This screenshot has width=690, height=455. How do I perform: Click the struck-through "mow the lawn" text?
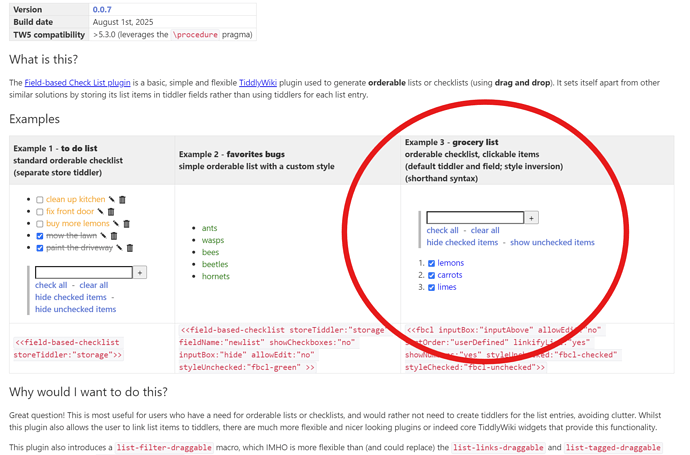coord(72,235)
